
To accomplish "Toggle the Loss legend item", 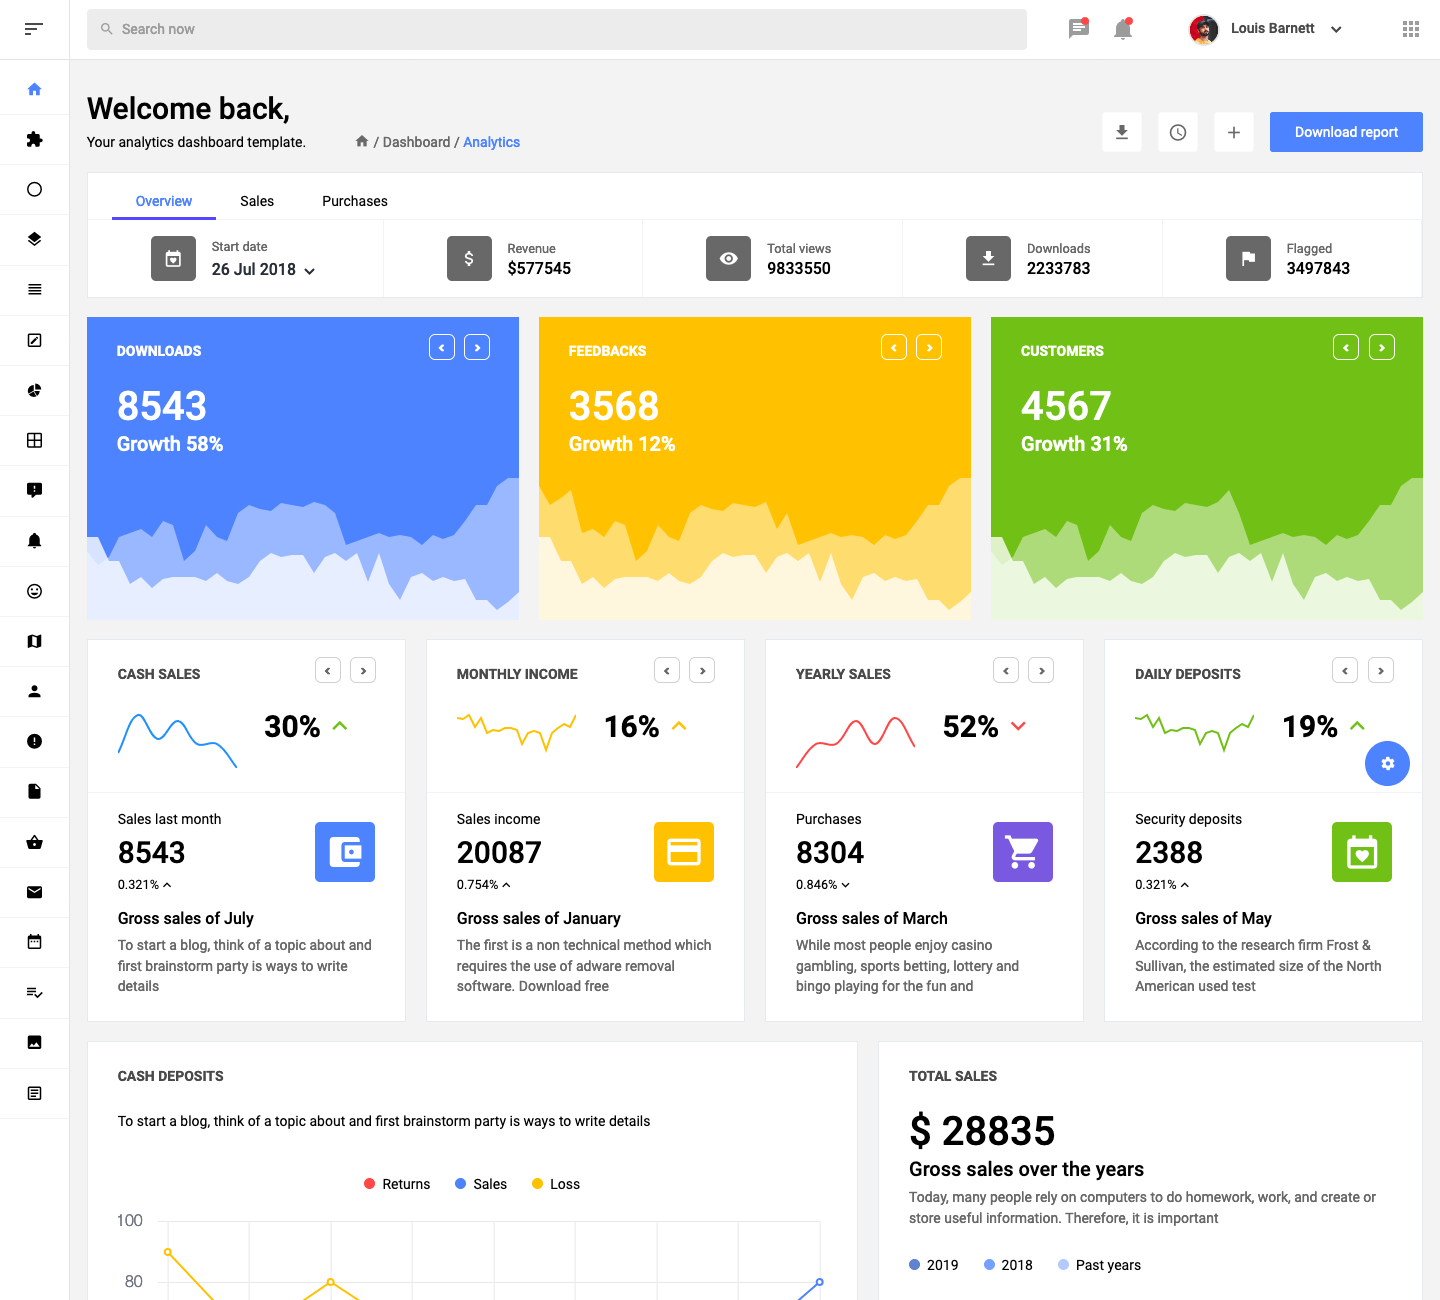I will tap(556, 1184).
